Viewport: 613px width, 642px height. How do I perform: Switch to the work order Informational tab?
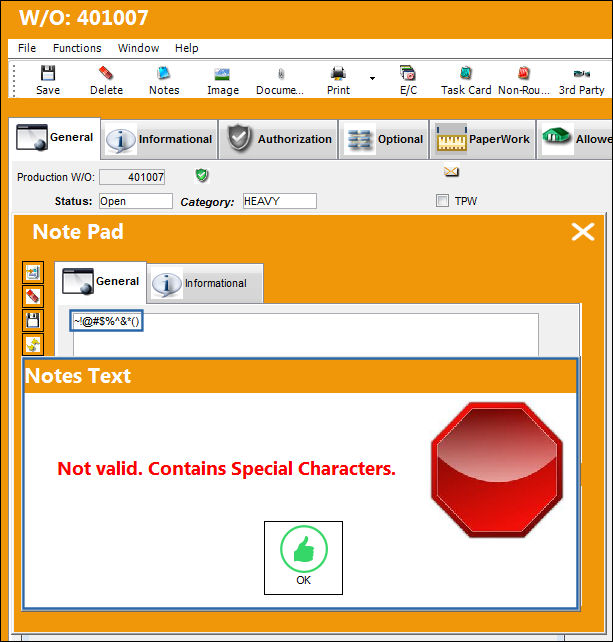[x=159, y=140]
